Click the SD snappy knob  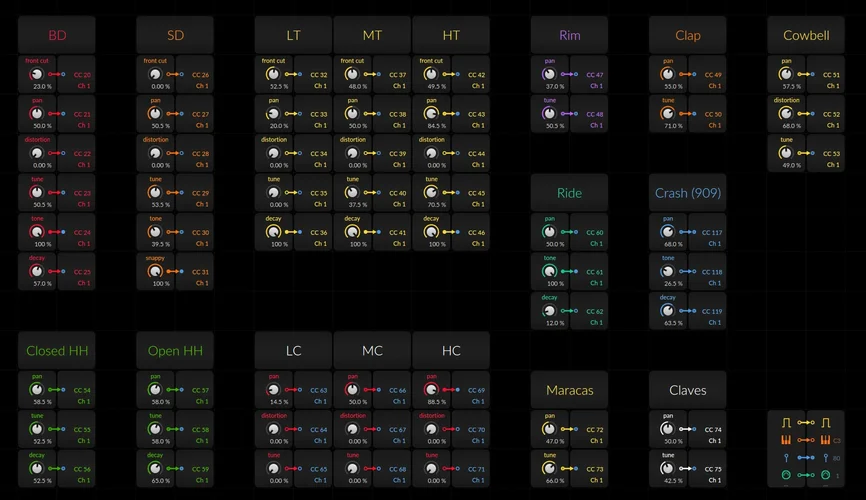coord(155,271)
